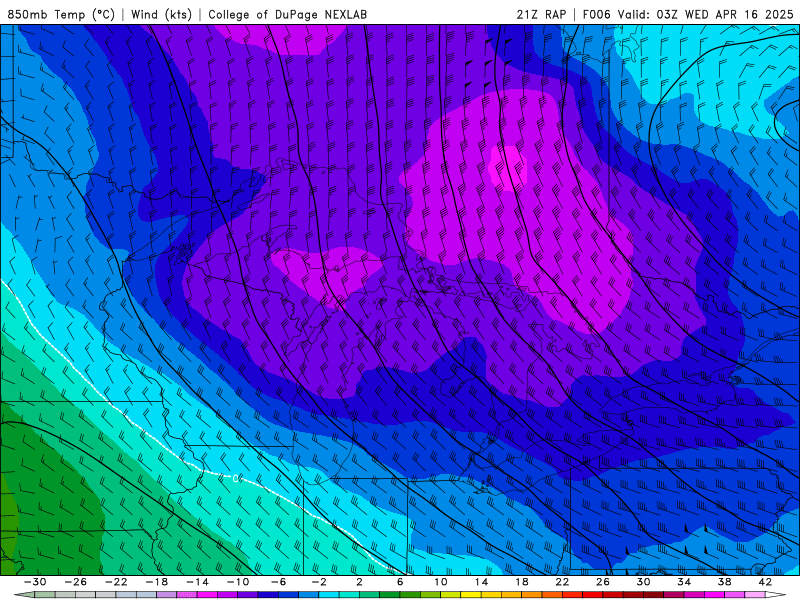Click the -2 legend value
800x600 pixels.
[319, 582]
